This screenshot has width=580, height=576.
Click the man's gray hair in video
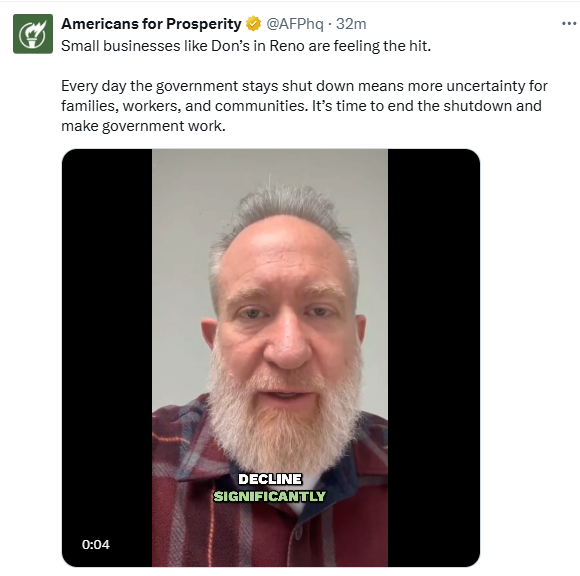click(283, 211)
